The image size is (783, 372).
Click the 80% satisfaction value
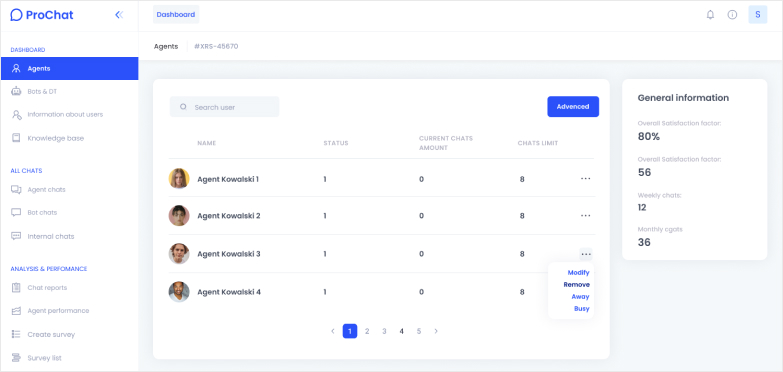coord(649,136)
